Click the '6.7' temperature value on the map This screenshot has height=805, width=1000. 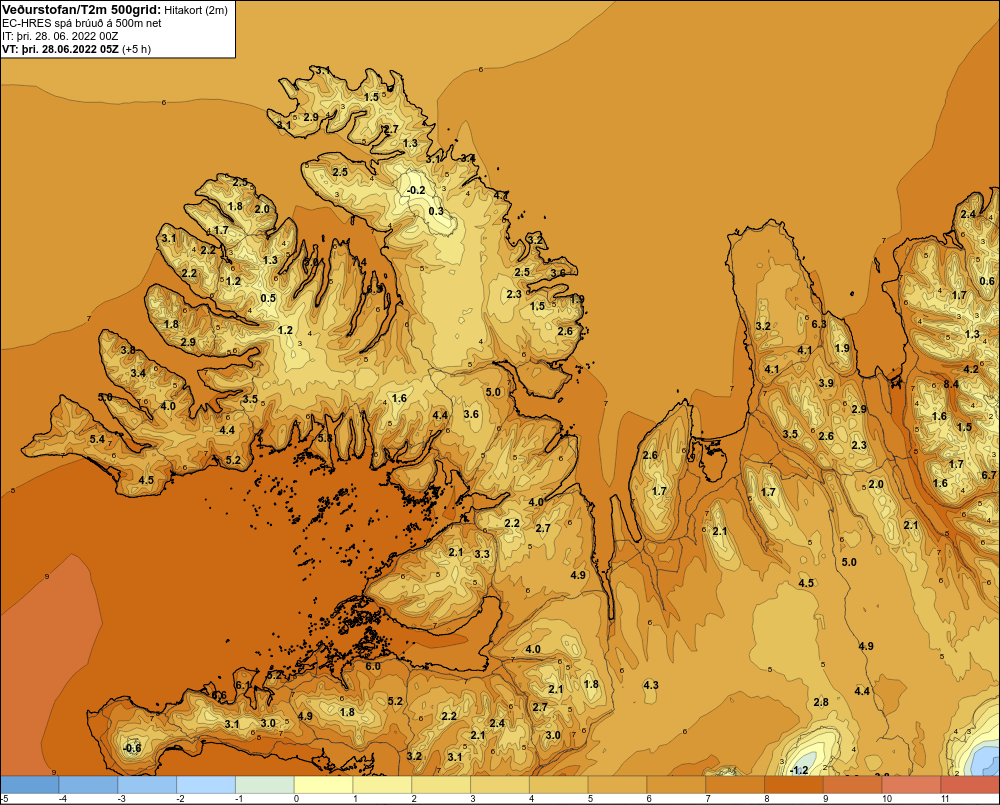(989, 475)
